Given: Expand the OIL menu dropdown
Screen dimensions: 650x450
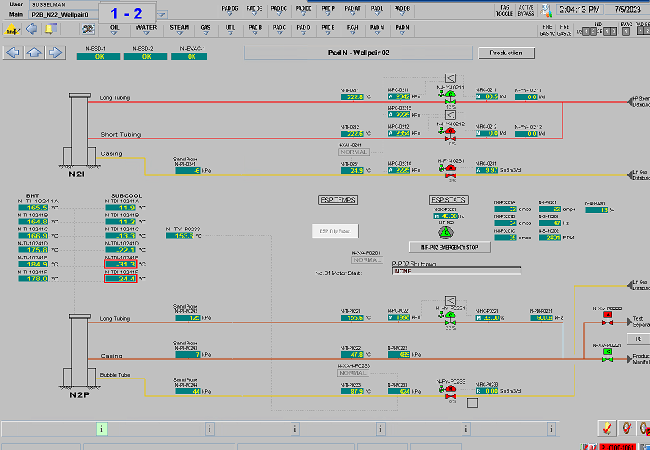Looking at the screenshot, I should (115, 29).
